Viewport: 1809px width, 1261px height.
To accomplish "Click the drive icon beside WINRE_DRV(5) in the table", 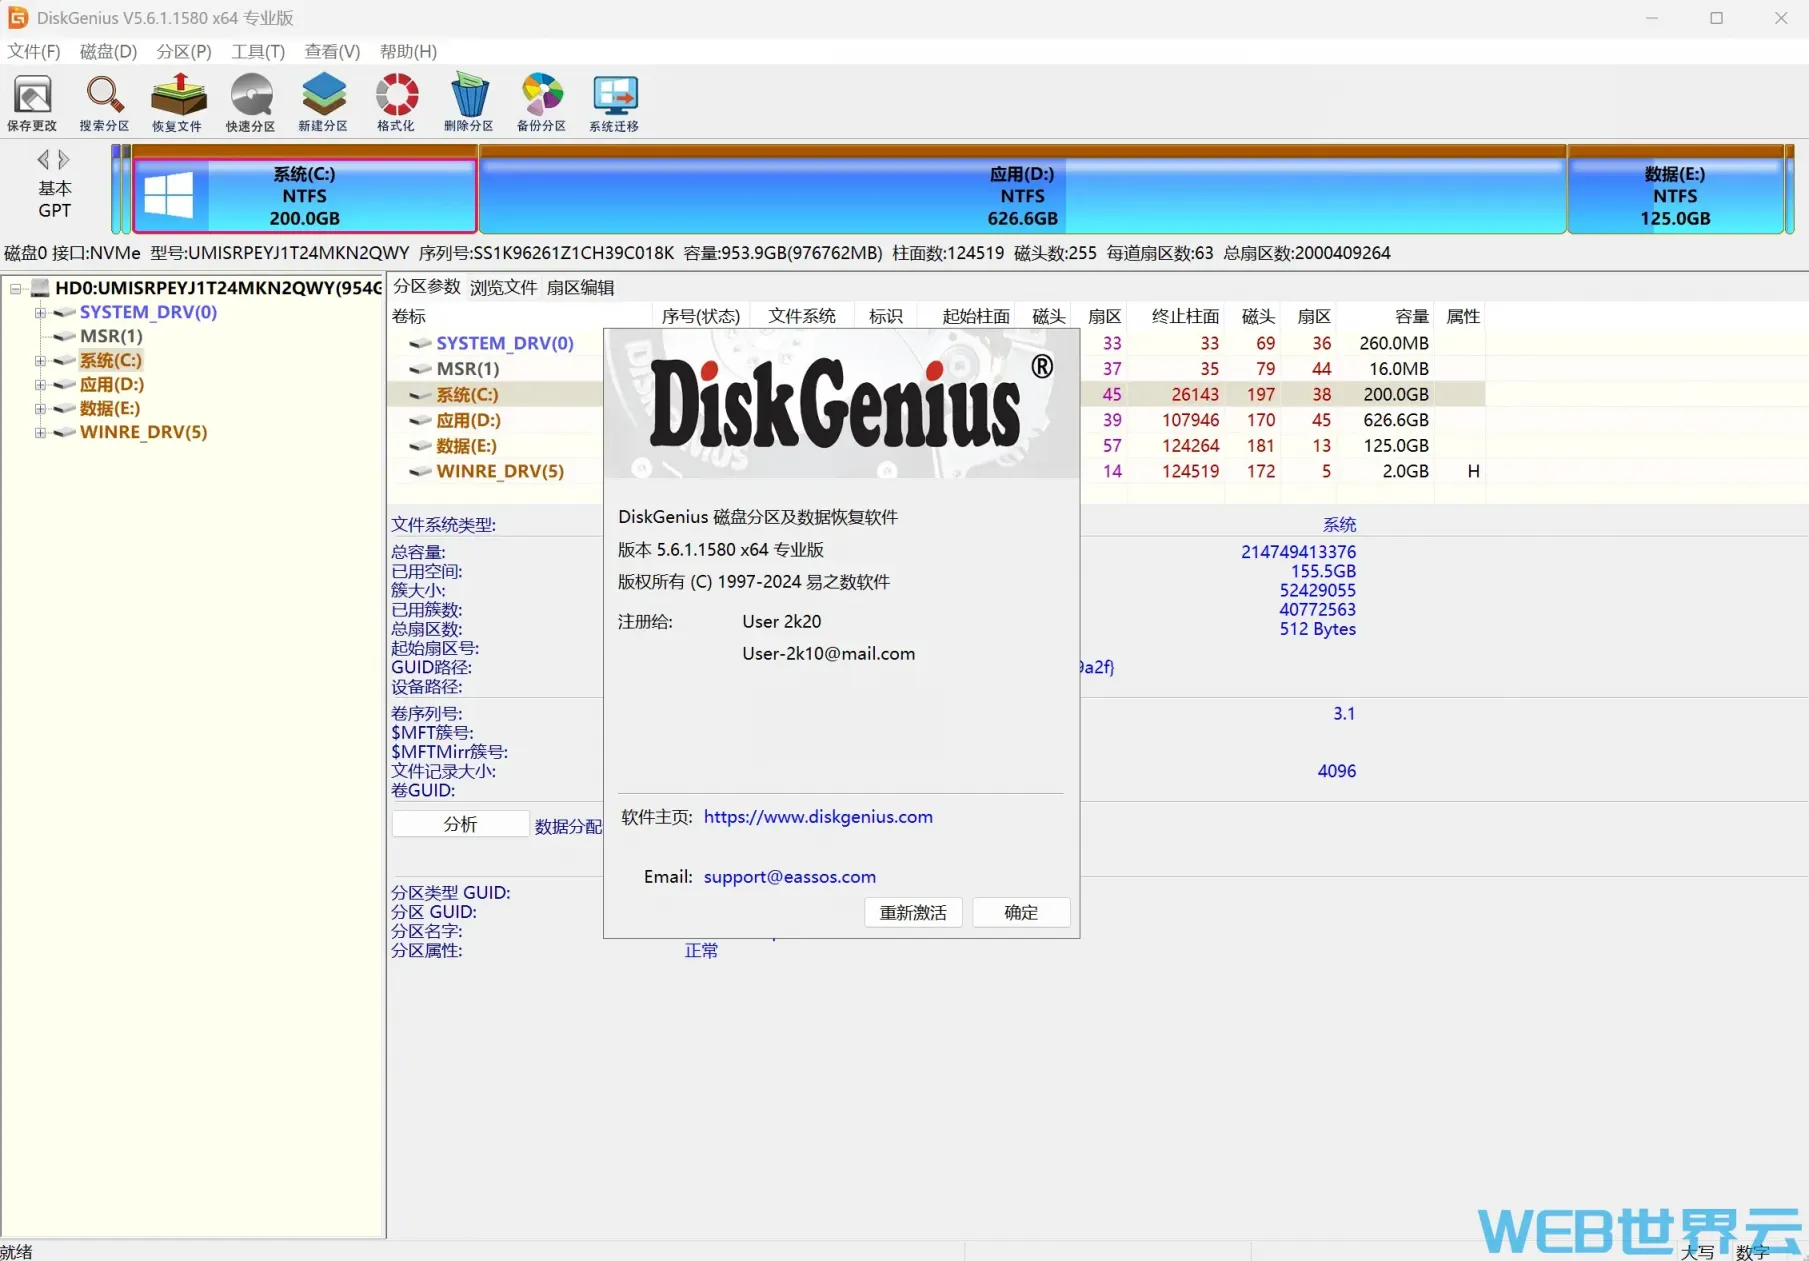I will (421, 471).
